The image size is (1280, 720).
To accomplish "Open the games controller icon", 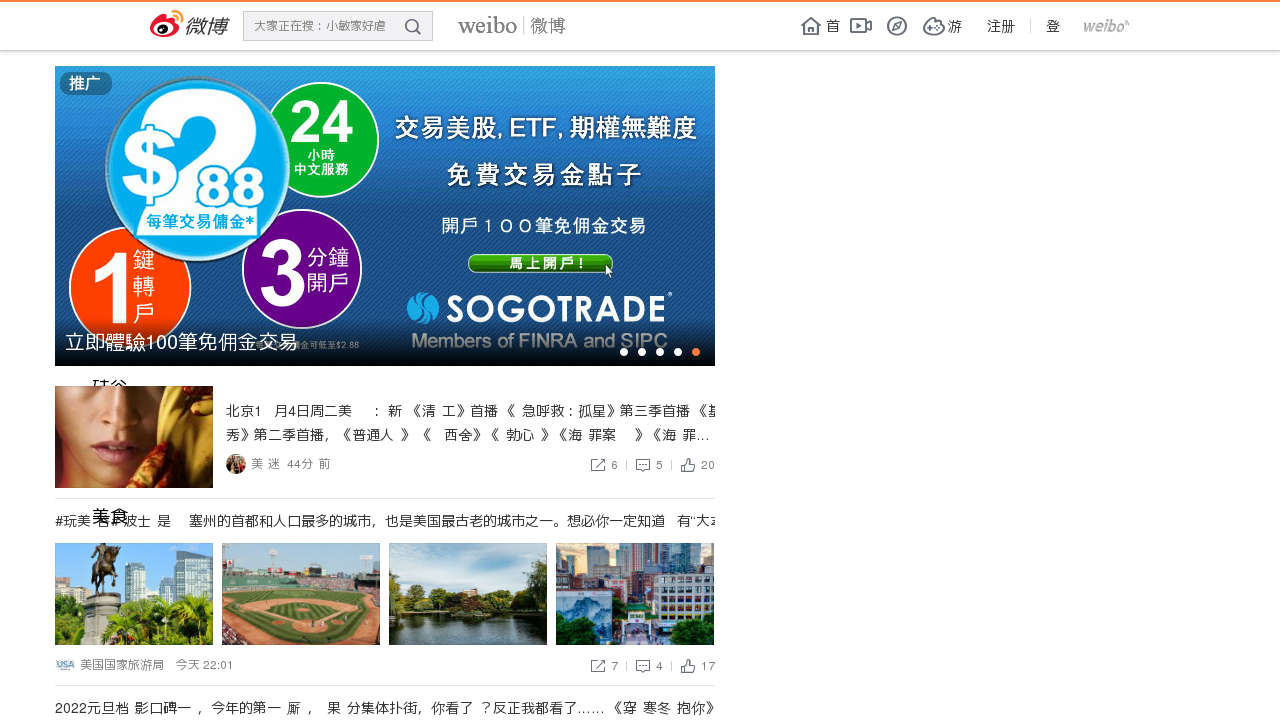I will coord(934,26).
